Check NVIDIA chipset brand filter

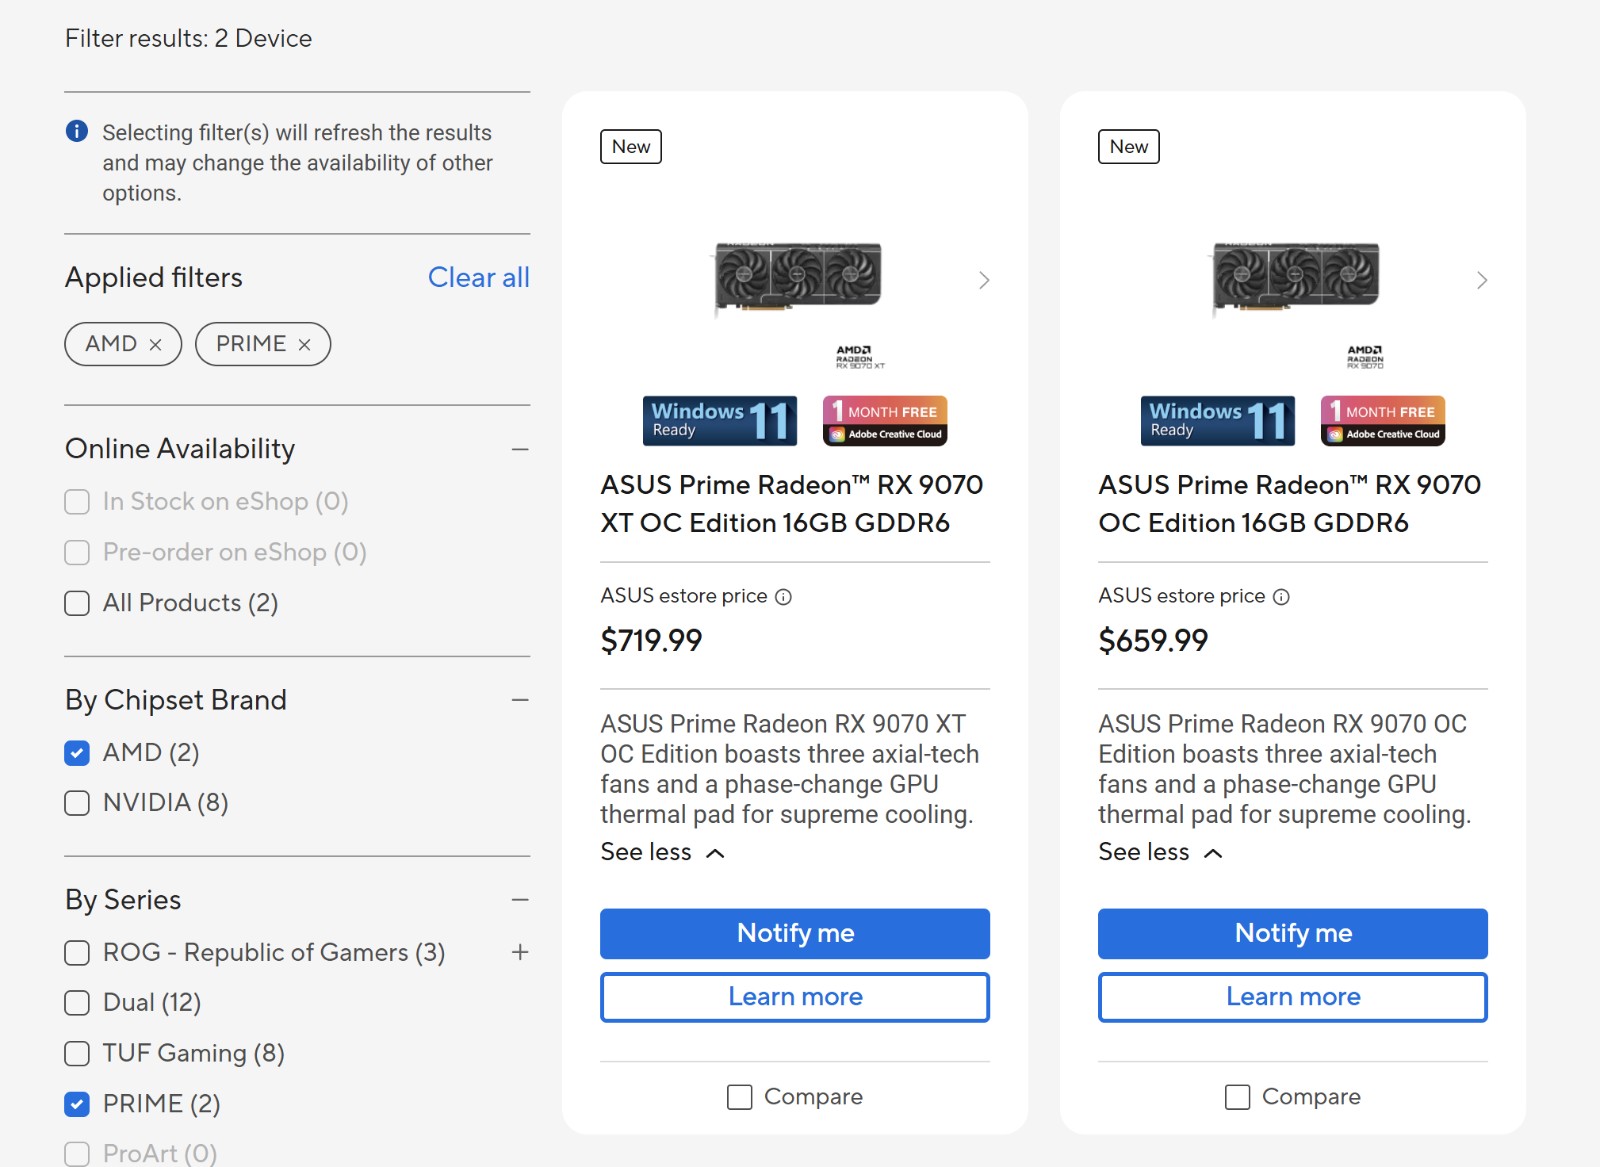click(77, 803)
